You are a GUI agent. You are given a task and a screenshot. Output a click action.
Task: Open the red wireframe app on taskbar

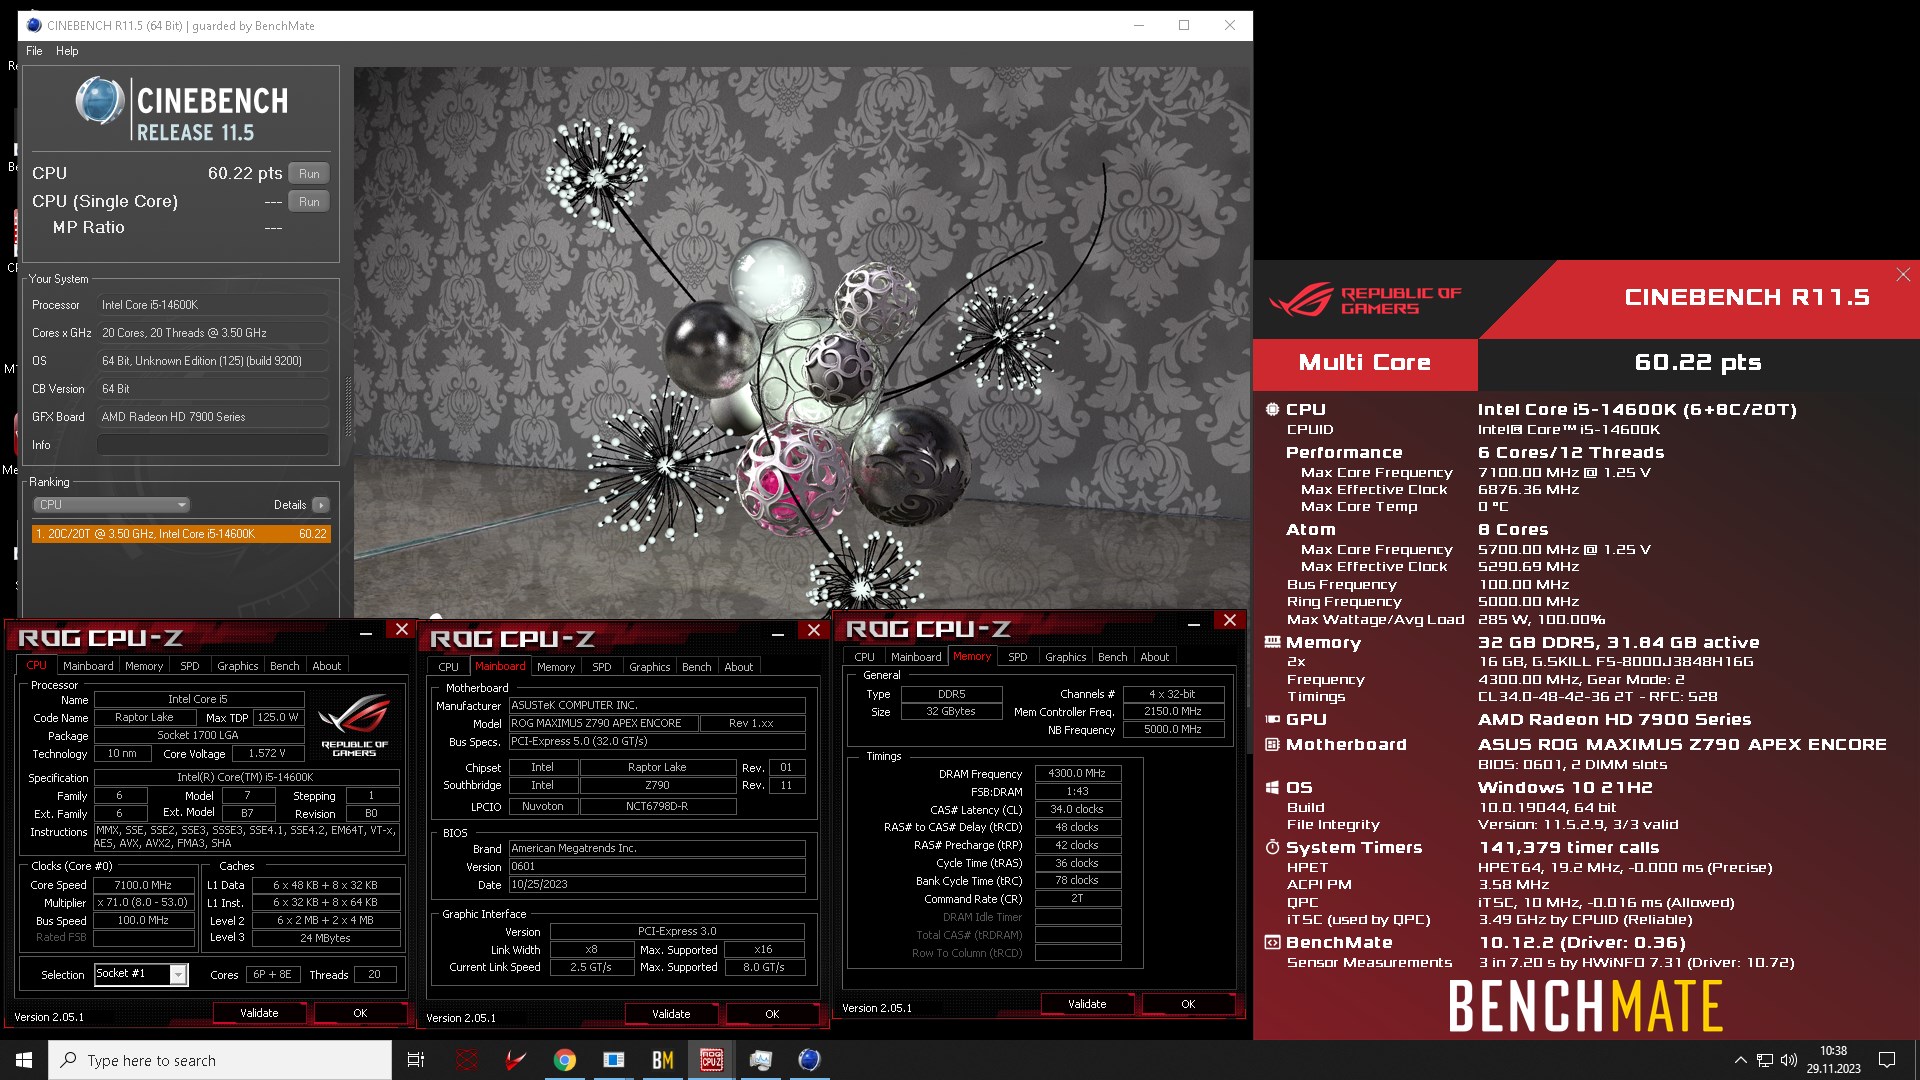tap(467, 1060)
